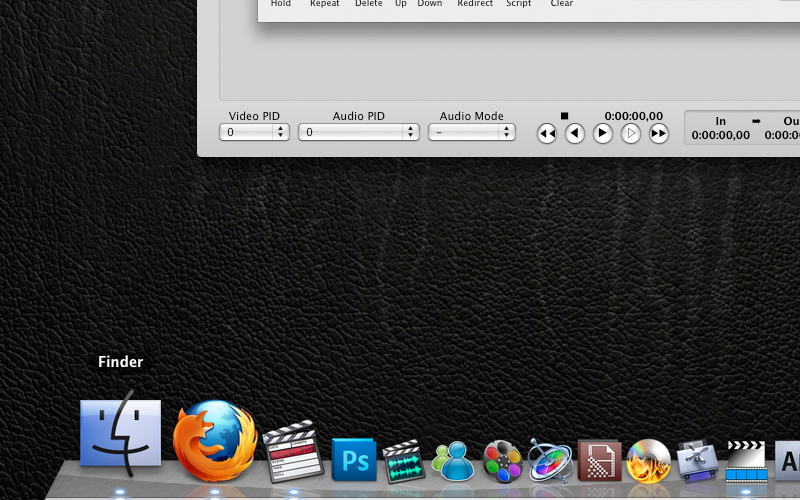Click the solid black play button

coord(603,134)
